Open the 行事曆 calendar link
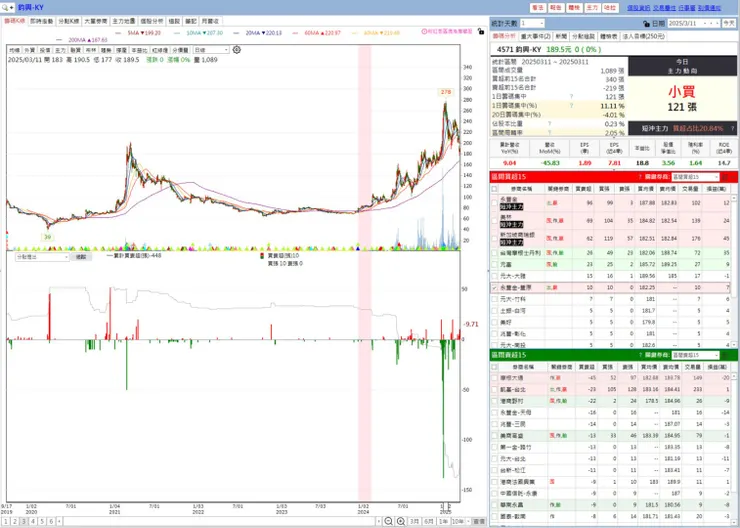Viewport: 740px width, 528px height. [687, 8]
